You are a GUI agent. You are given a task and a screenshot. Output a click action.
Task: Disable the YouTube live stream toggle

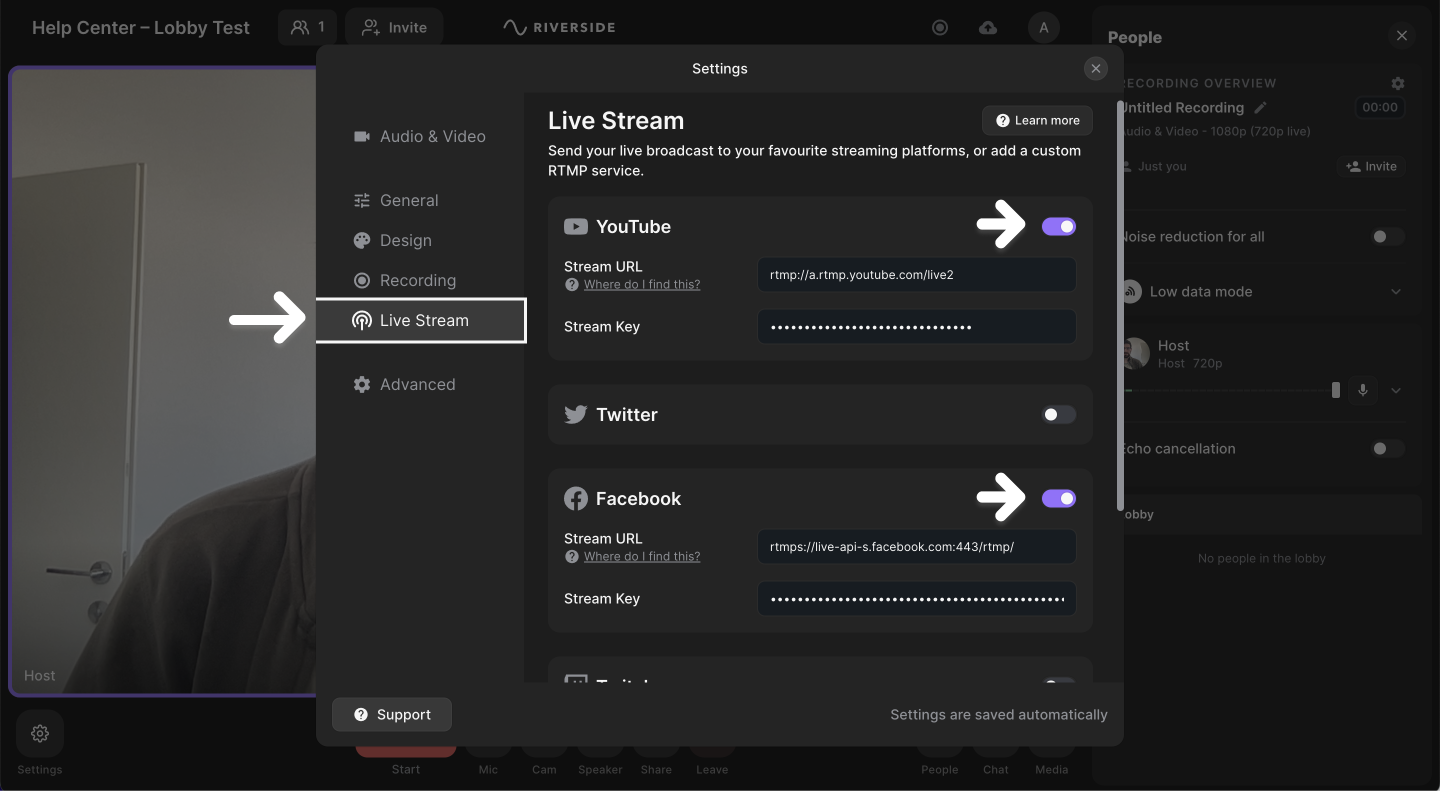tap(1059, 227)
